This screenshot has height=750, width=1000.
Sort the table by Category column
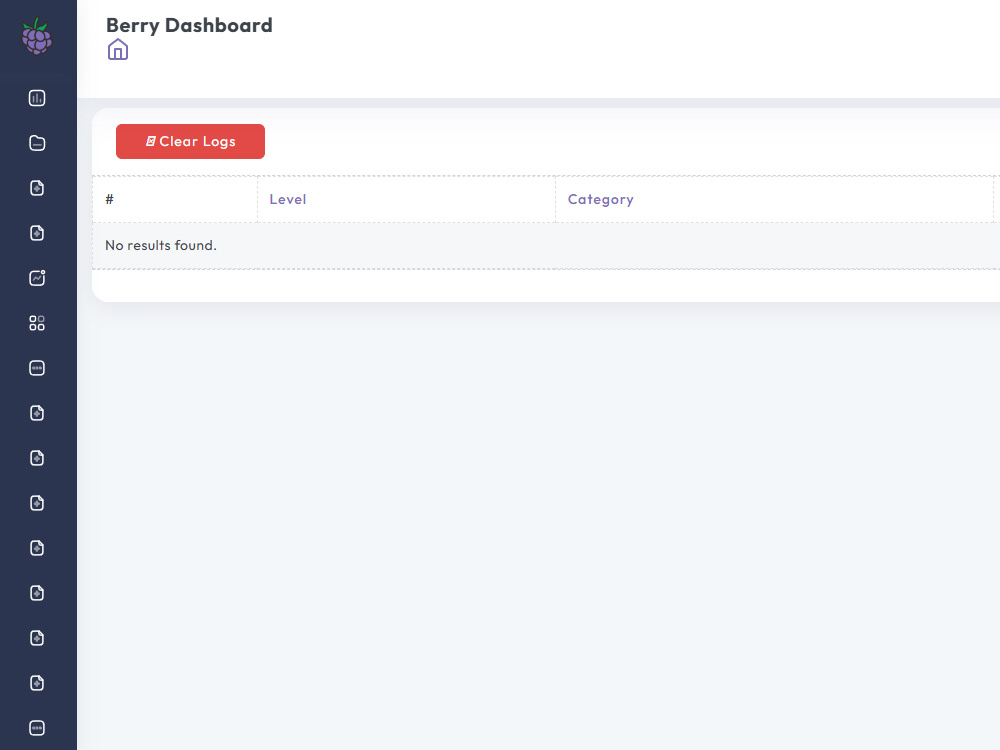(600, 200)
